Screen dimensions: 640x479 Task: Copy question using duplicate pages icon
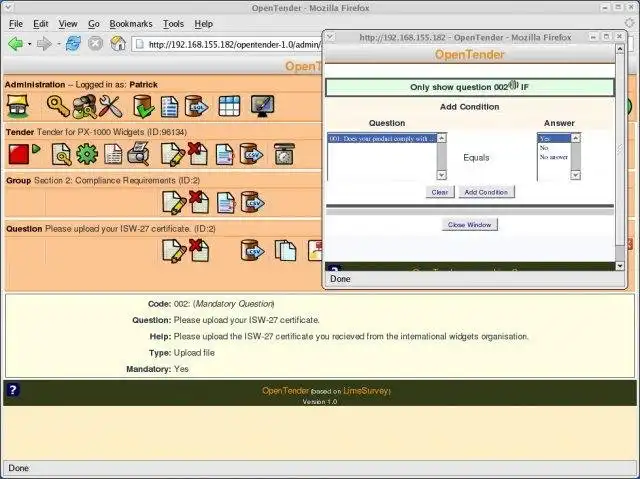point(285,251)
